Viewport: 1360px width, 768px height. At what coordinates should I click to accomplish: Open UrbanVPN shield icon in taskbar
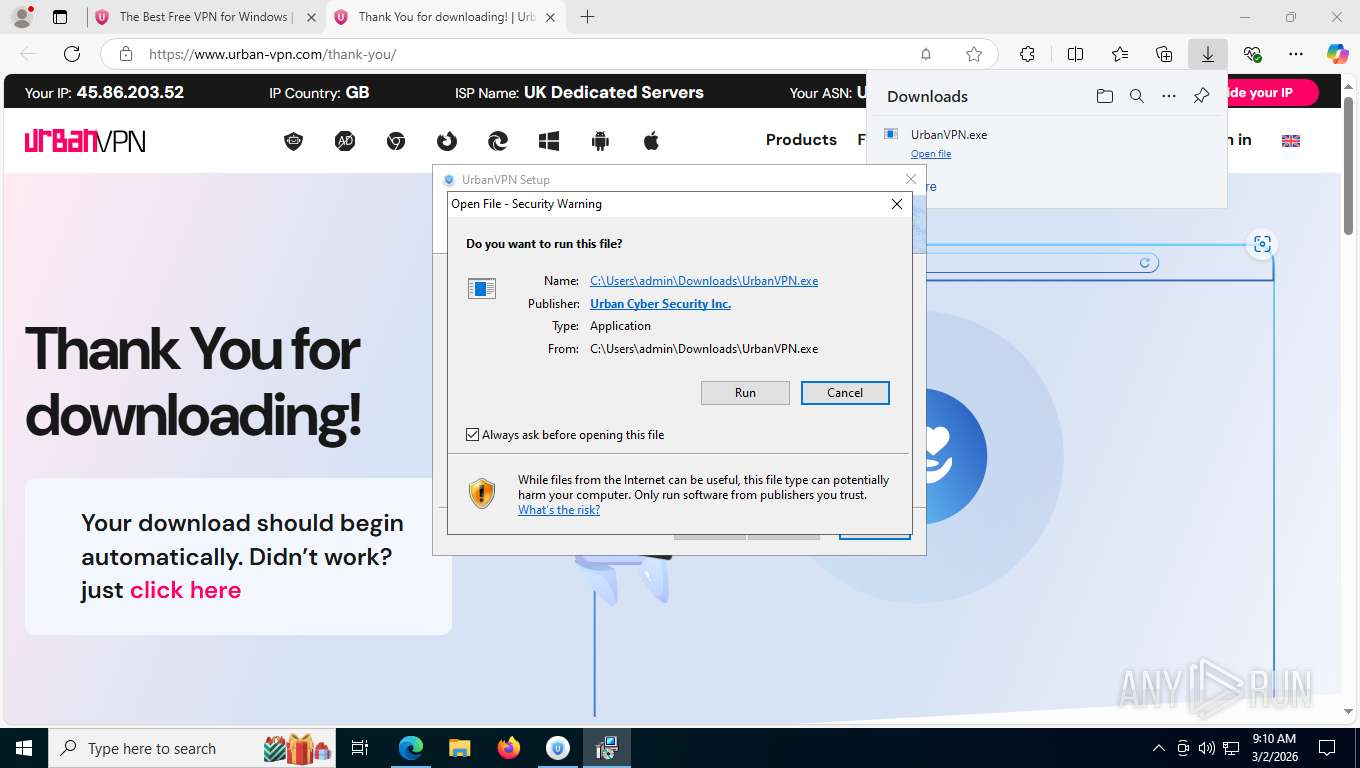coord(558,748)
